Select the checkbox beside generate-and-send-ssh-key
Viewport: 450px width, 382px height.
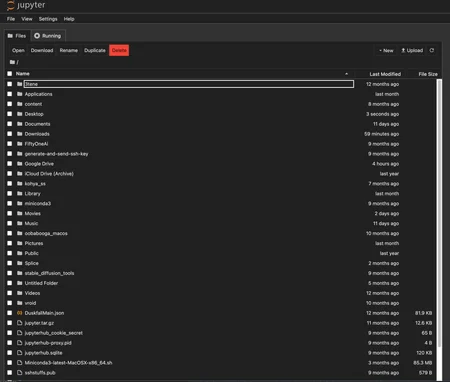(10, 154)
